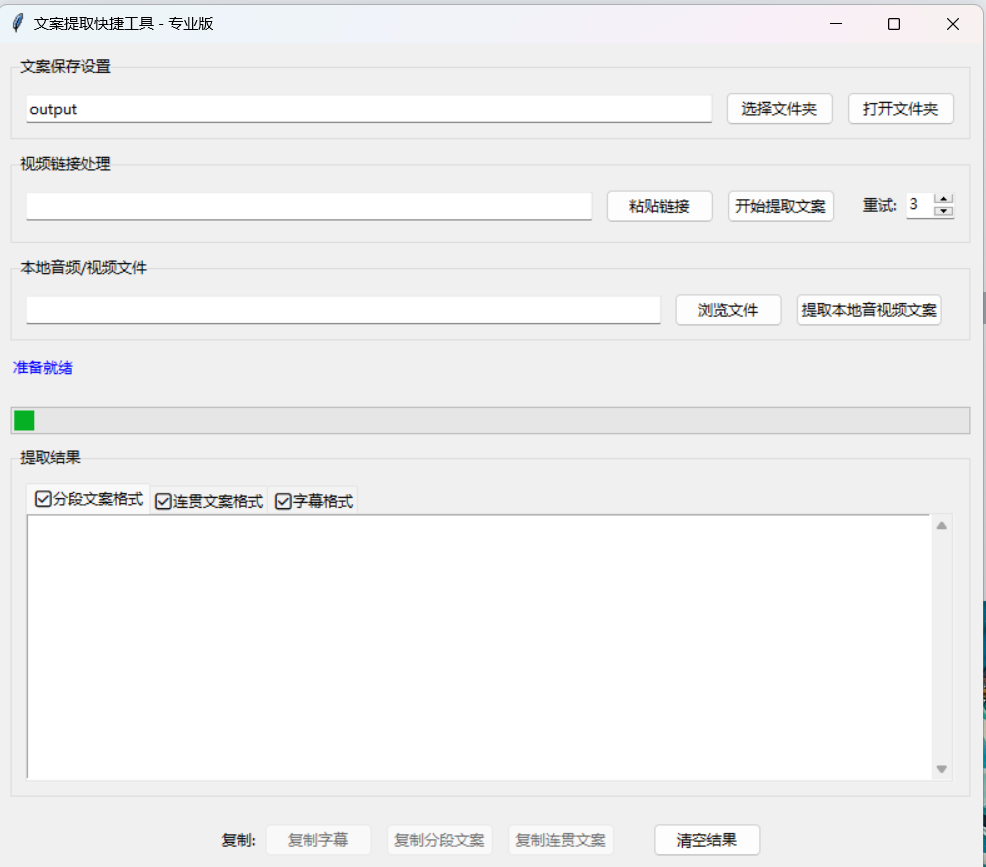Click the green progress bar
This screenshot has height=867, width=986.
click(x=24, y=419)
